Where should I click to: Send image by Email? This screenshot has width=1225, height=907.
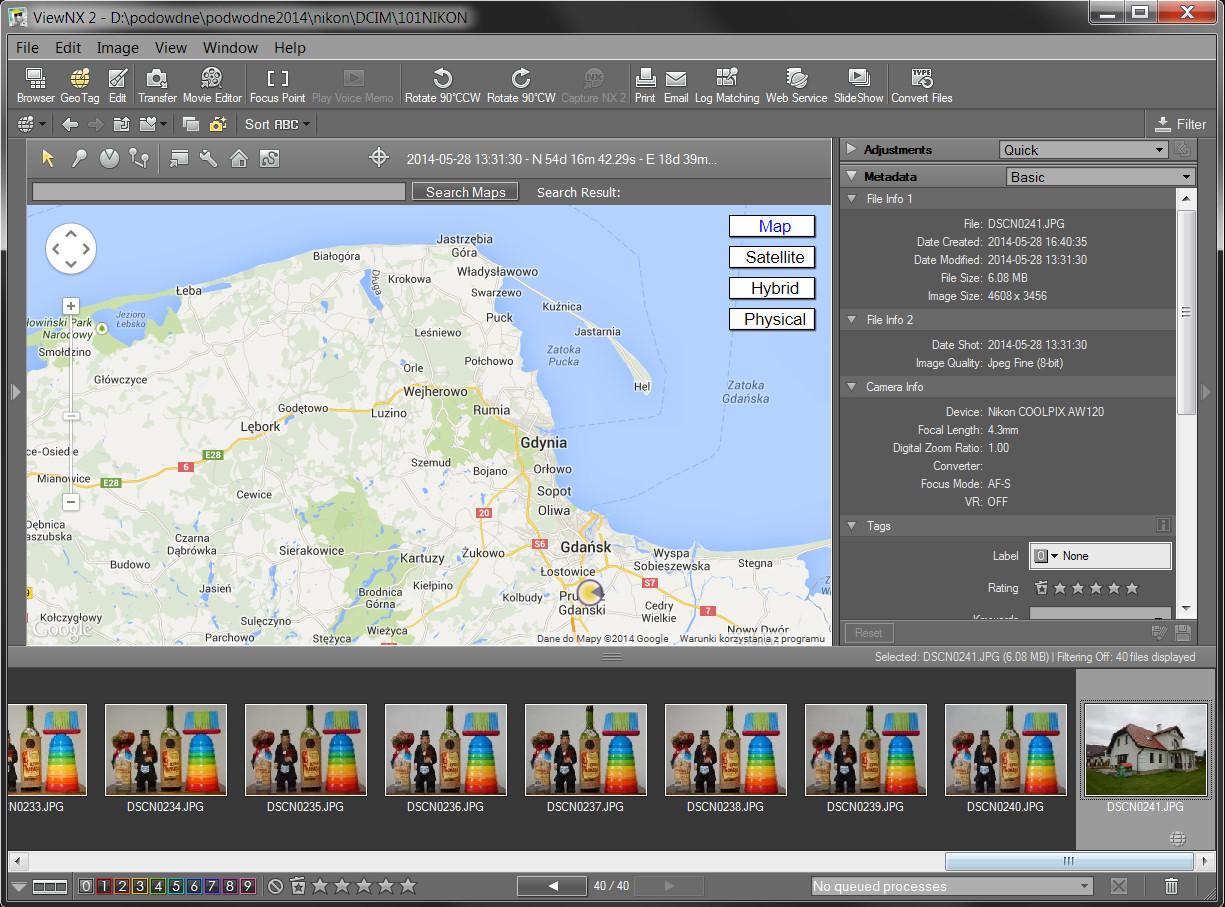(x=676, y=85)
